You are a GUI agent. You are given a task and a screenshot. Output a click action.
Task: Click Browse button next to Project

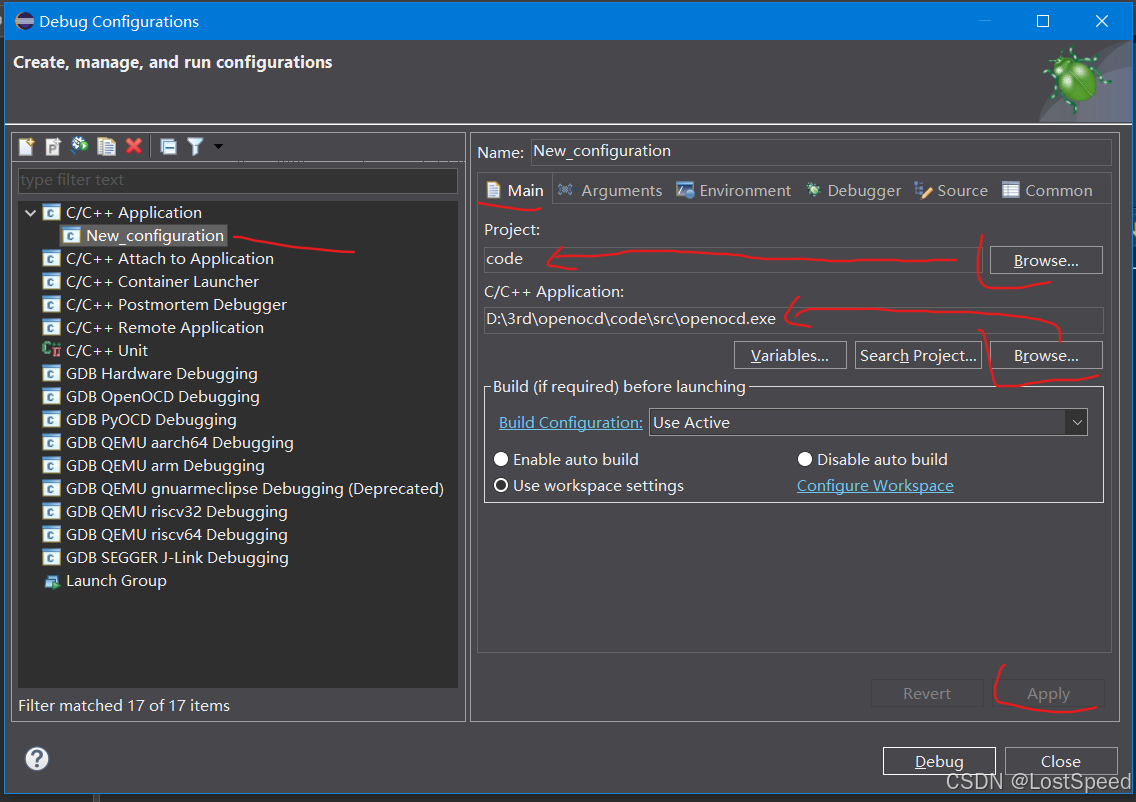(x=1046, y=261)
